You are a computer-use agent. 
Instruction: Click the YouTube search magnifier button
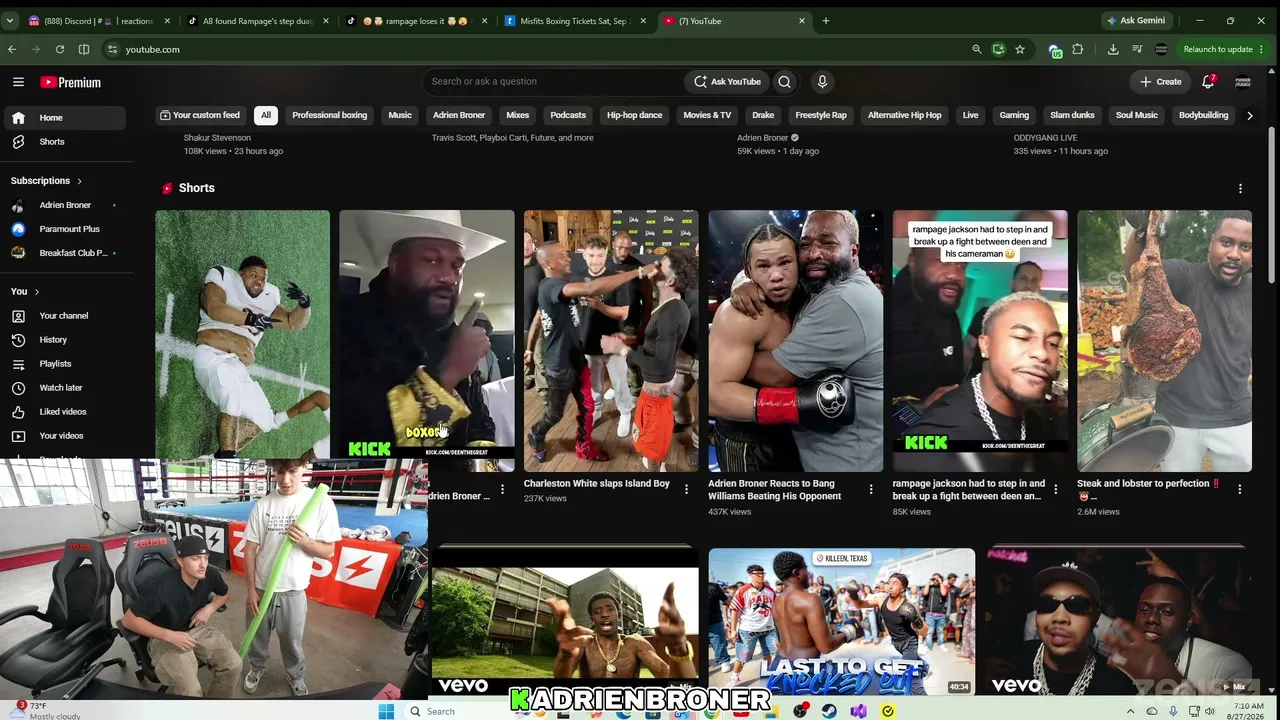coord(785,82)
